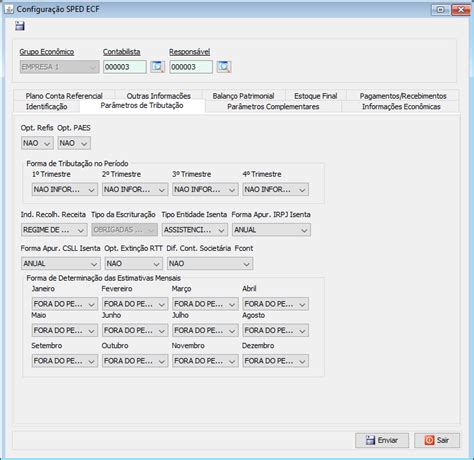Expand Forma Apur. IRPJ Isenta dropdown

coord(271,230)
